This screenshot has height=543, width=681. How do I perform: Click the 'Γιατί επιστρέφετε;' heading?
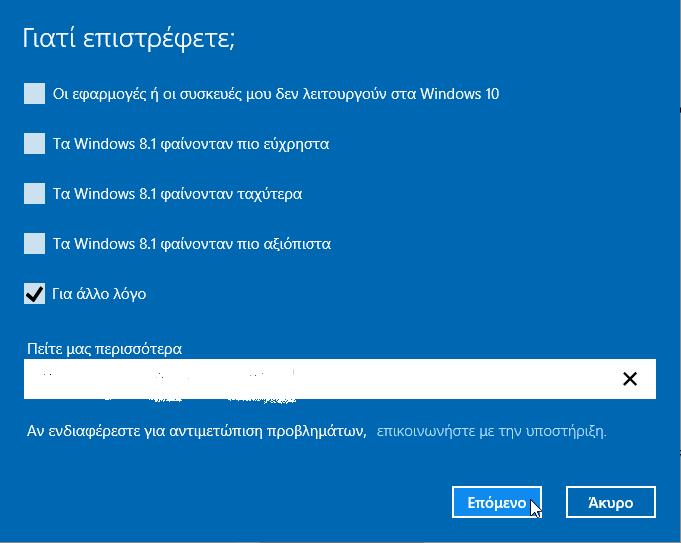pyautogui.click(x=128, y=40)
